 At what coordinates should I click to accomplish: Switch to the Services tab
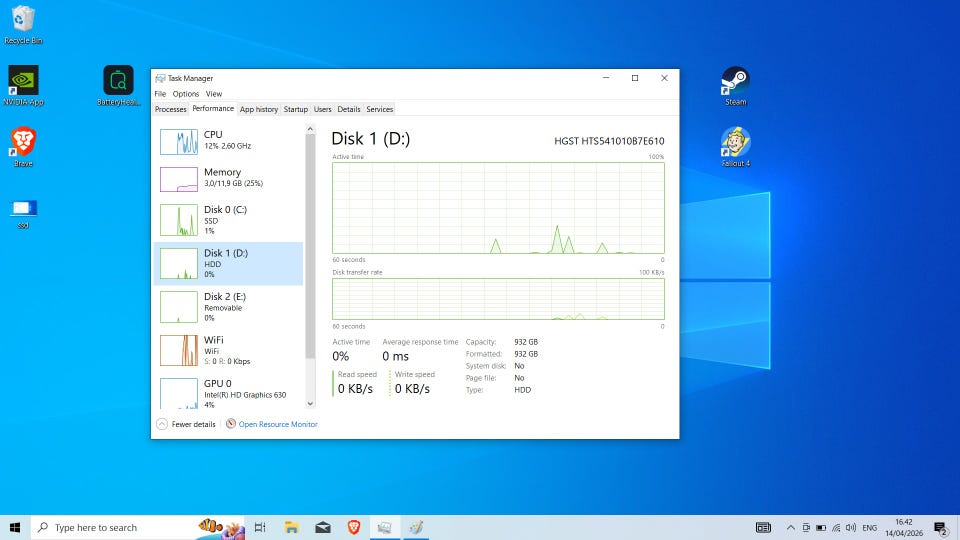pyautogui.click(x=380, y=109)
